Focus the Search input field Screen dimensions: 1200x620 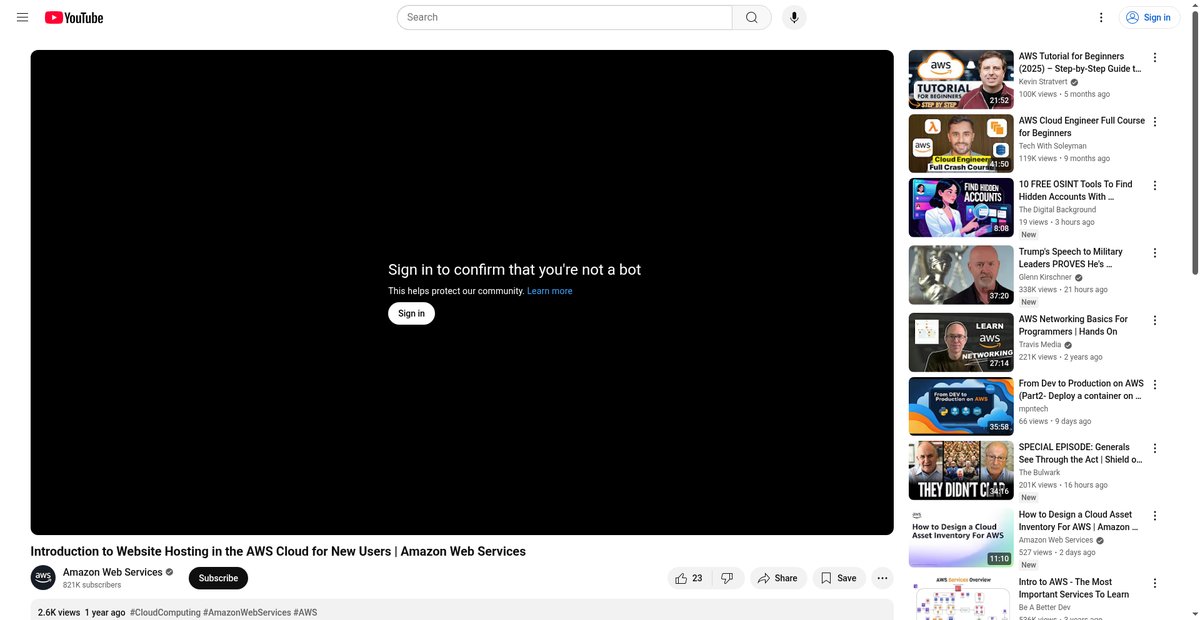565,17
